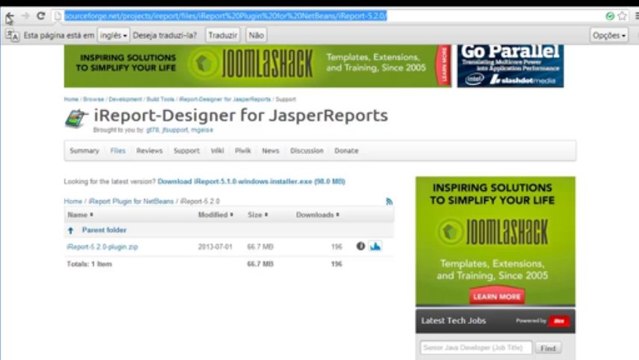Click the Traduzir button

click(x=223, y=35)
